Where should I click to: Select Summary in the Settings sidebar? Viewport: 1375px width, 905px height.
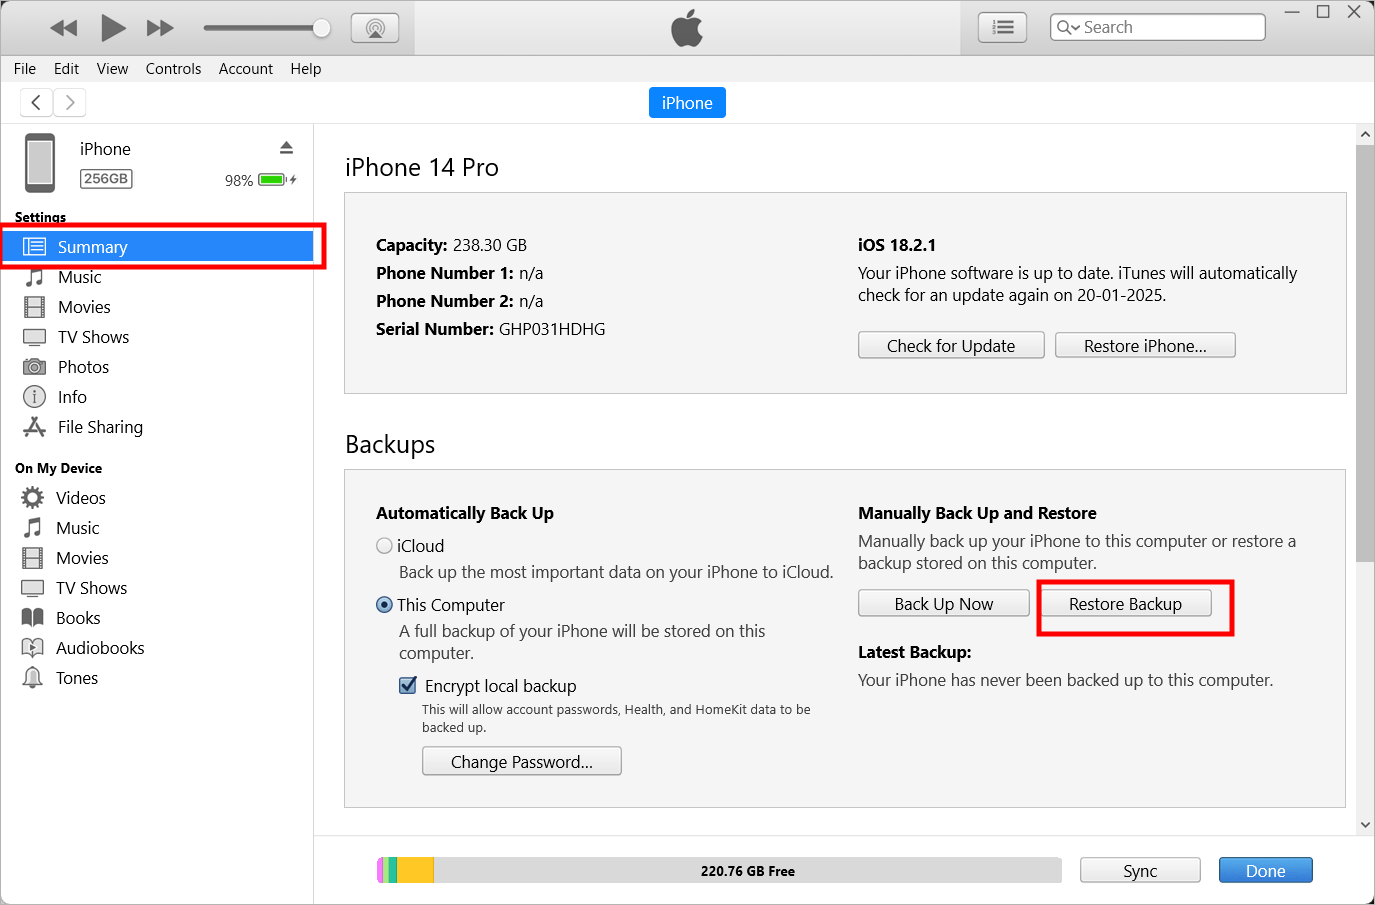158,247
